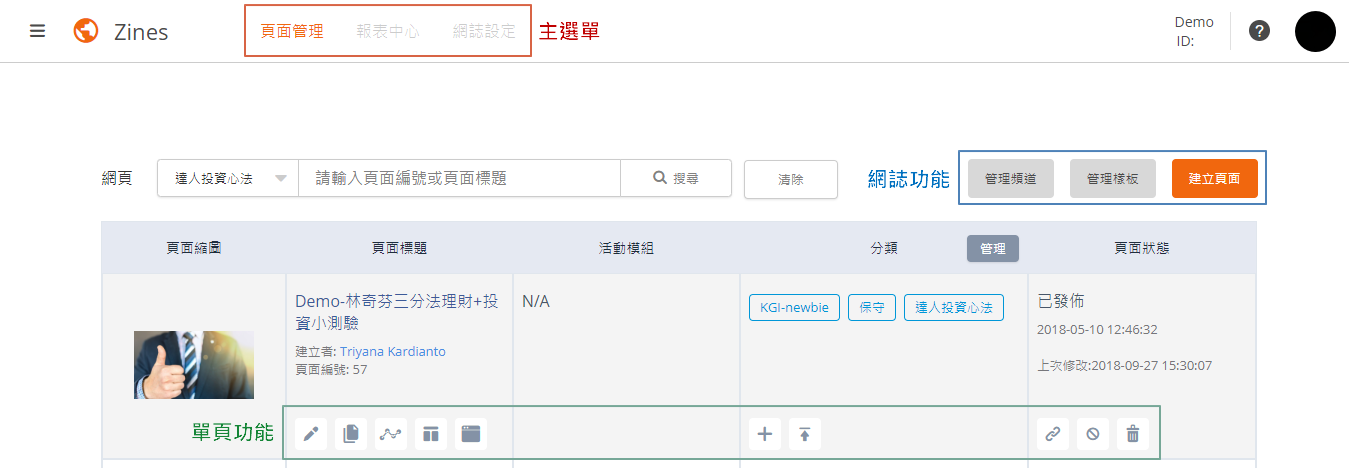Viewport: 1349px width, 468px height.
Task: Focus the page number or title search field
Action: point(459,179)
